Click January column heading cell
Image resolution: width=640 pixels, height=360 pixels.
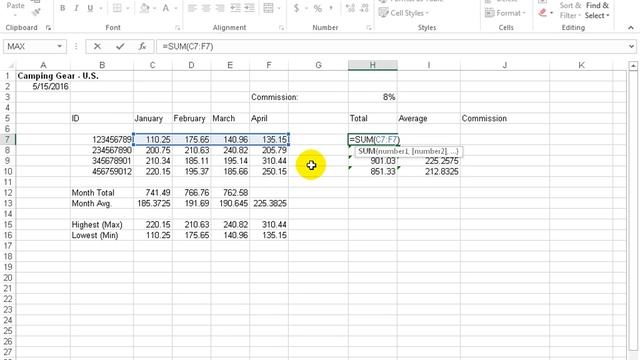click(x=153, y=118)
